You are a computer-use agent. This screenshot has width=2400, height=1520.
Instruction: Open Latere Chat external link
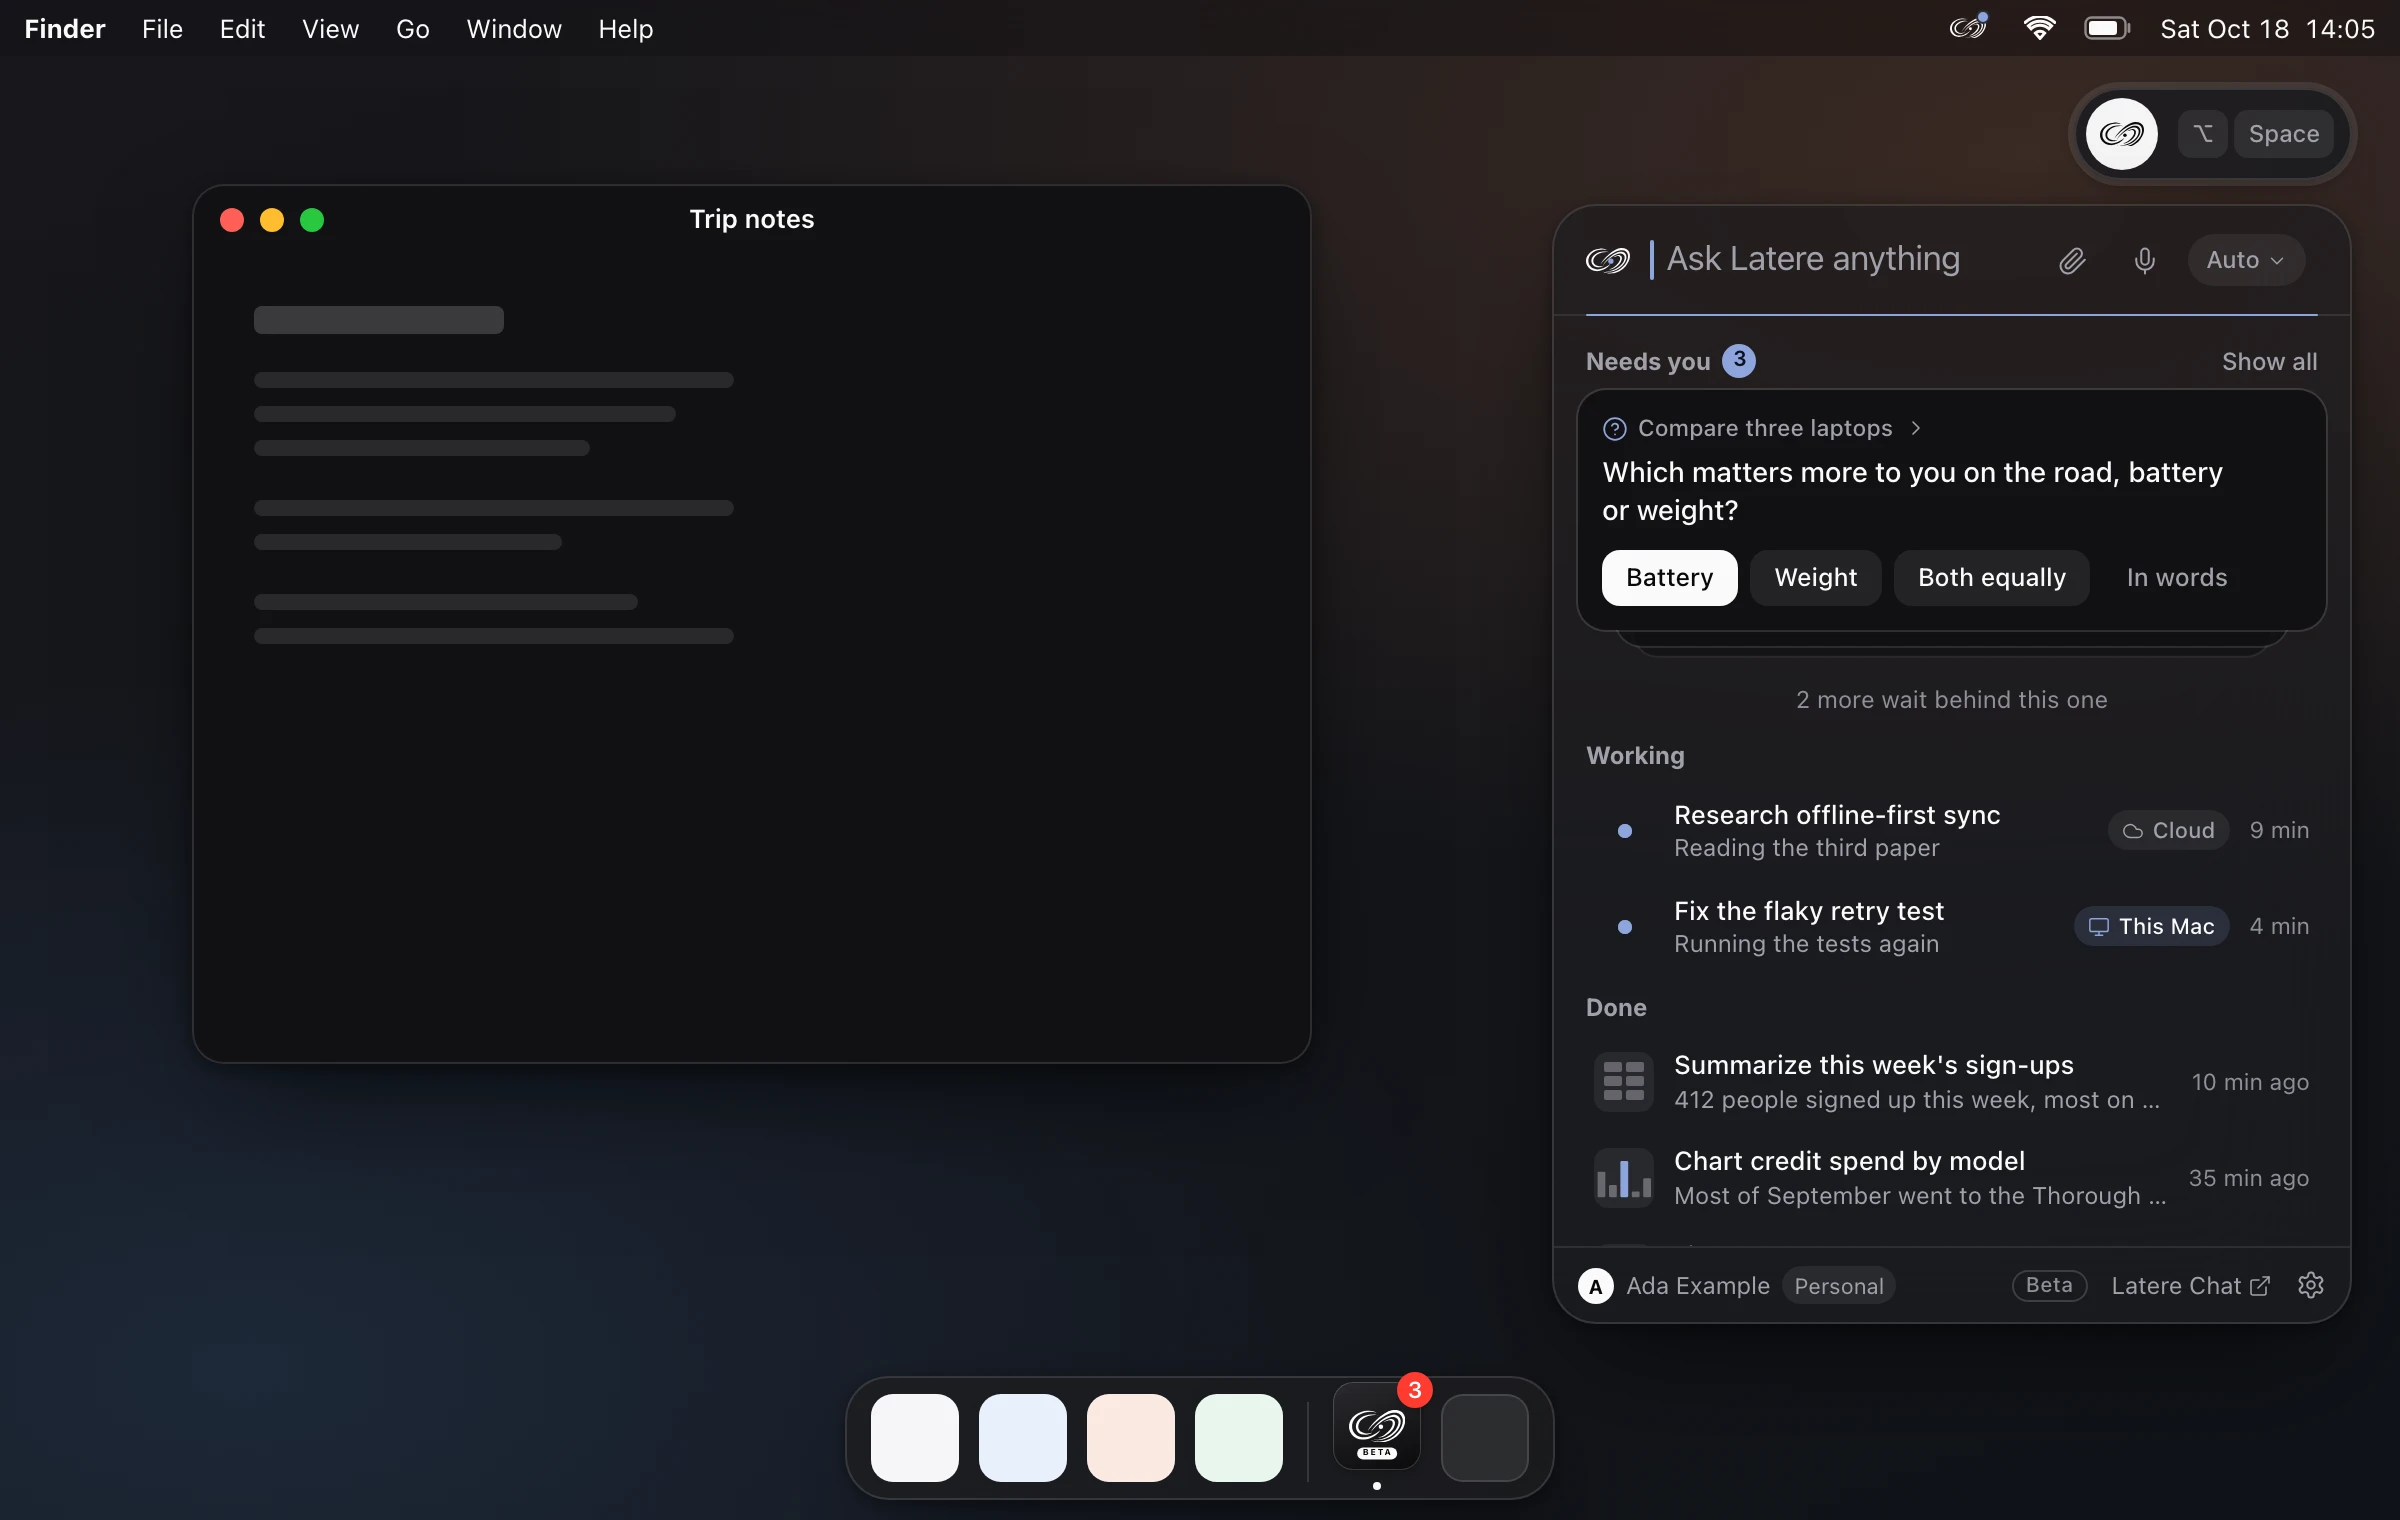pyautogui.click(x=2191, y=1286)
